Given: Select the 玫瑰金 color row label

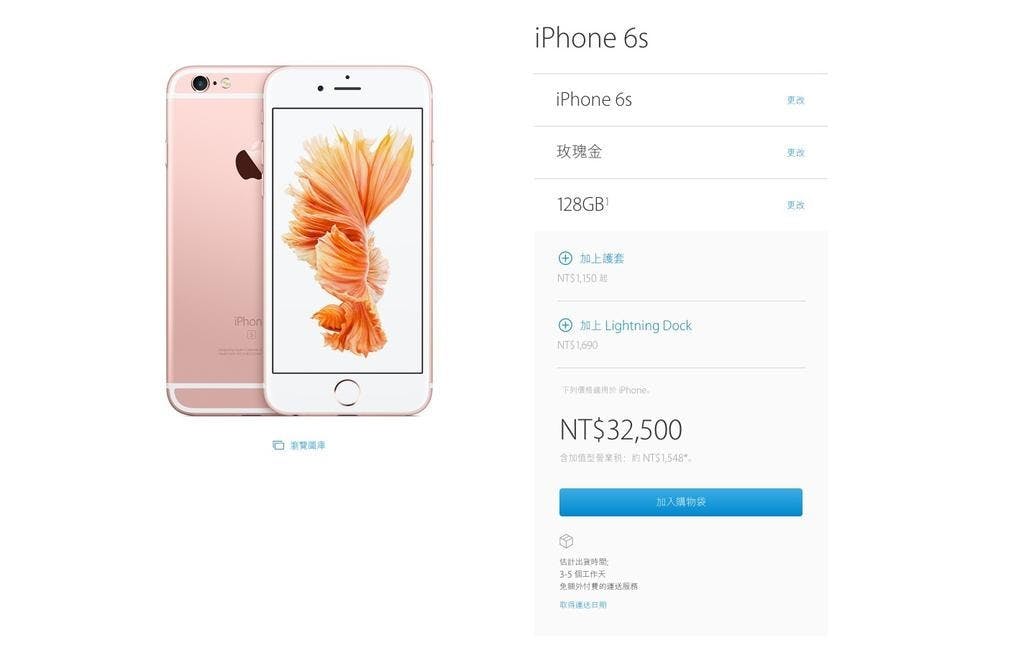Looking at the screenshot, I should [579, 152].
